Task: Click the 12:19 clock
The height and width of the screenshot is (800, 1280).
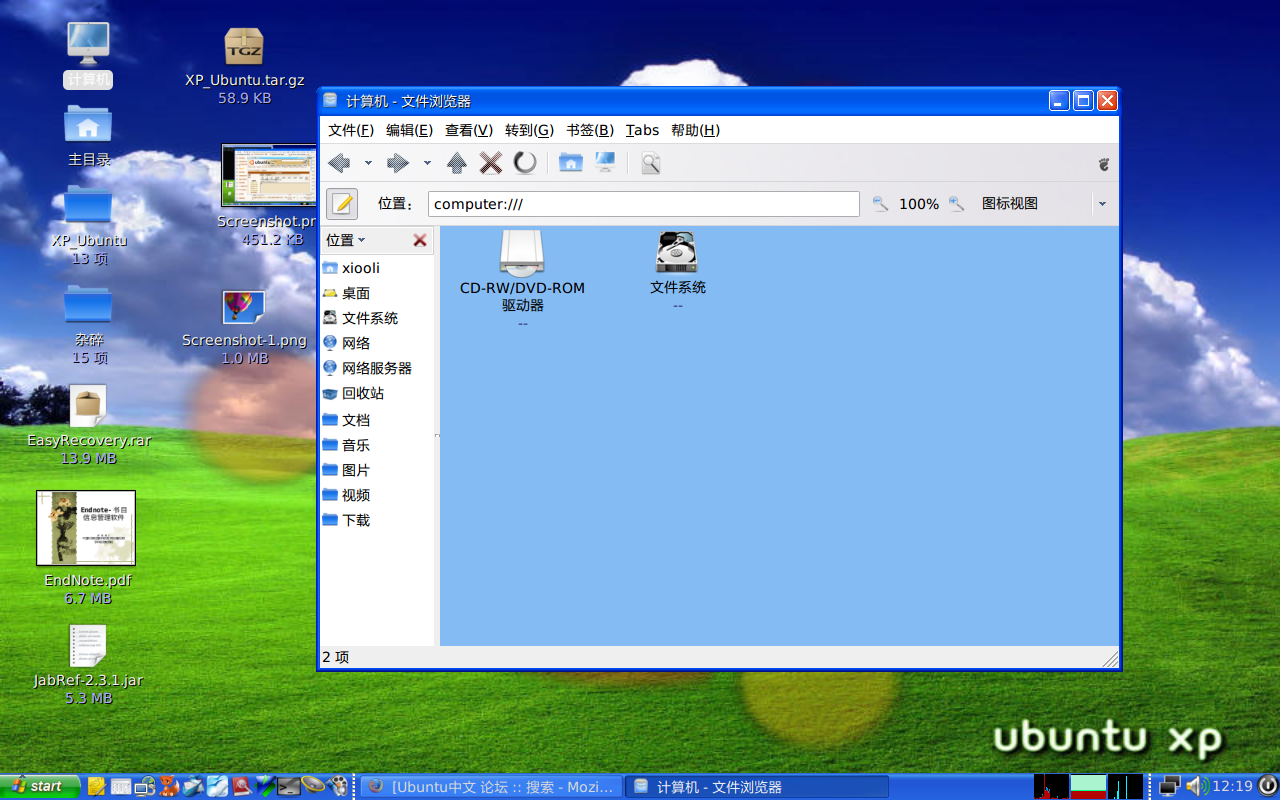Action: (x=1232, y=786)
